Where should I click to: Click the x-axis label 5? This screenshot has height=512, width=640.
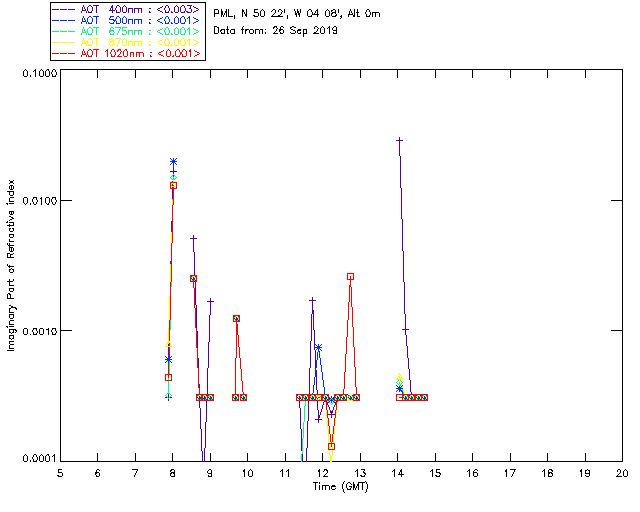click(x=60, y=474)
